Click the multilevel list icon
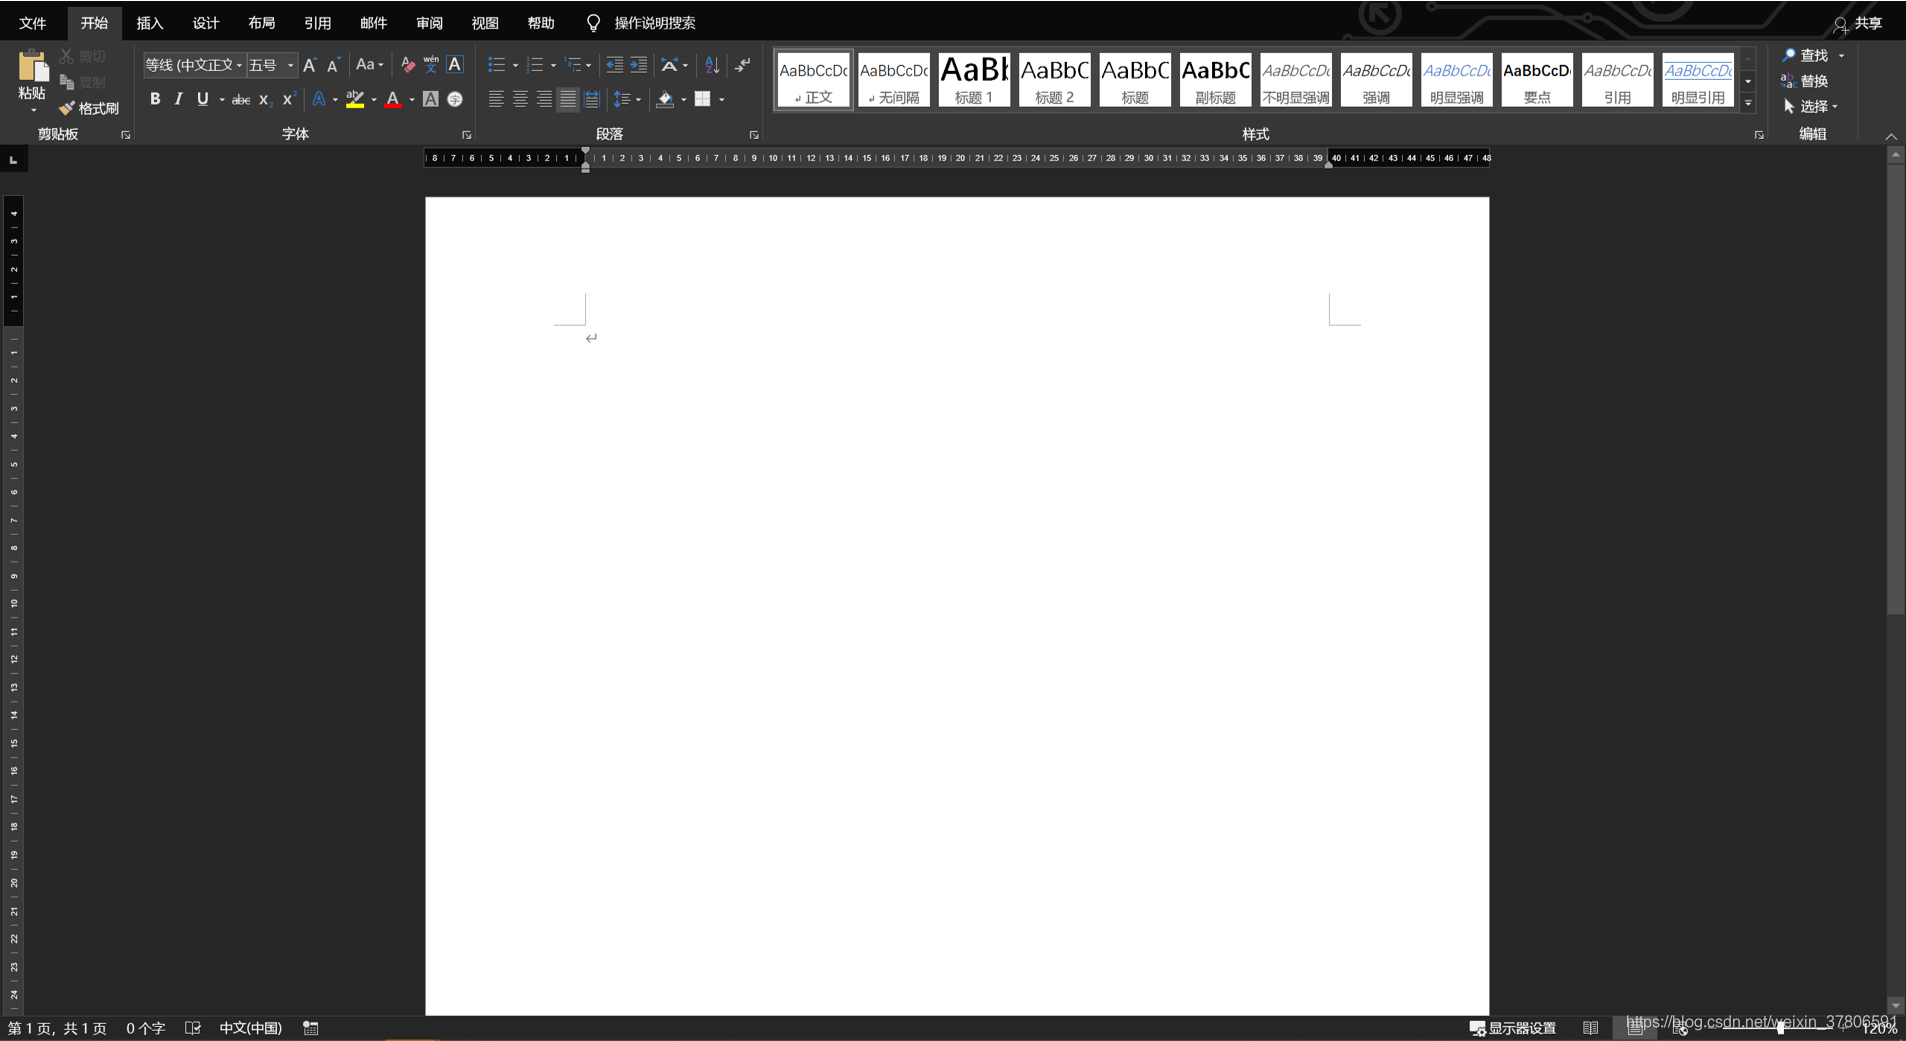 pos(573,65)
